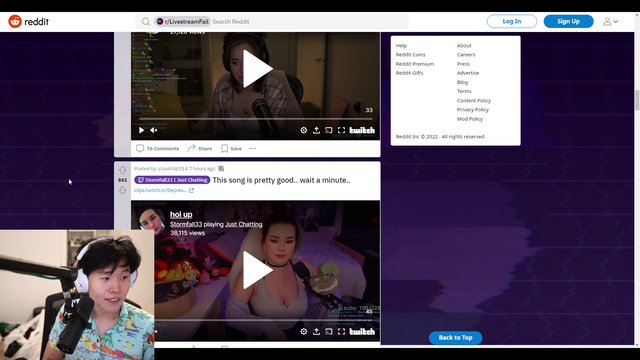
Task: Toggle theatre mode on top clip
Action: pos(329,130)
